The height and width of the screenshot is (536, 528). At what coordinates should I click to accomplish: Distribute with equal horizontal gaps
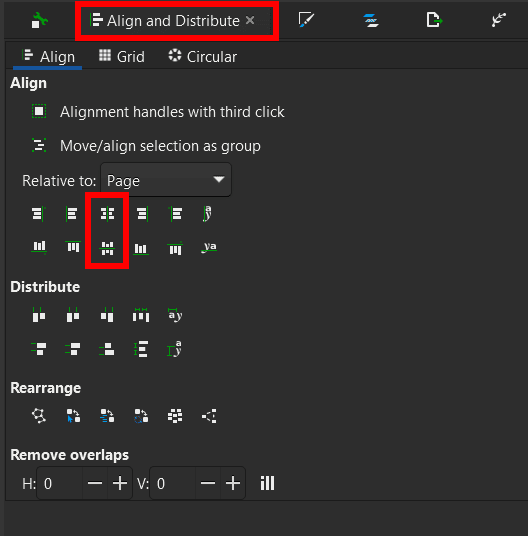[141, 315]
